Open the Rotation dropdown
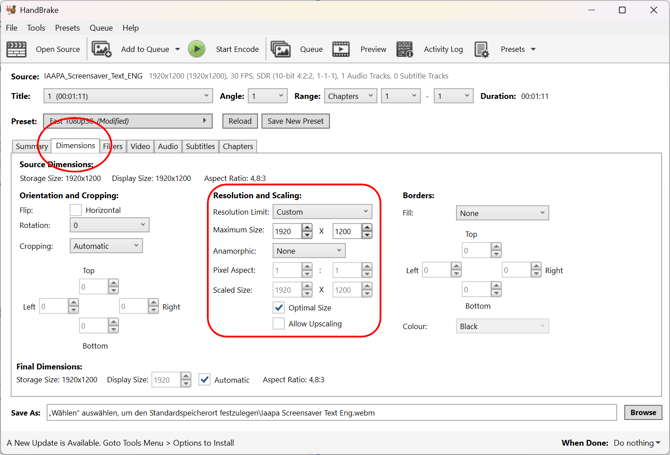Screen dimensions: 670x455 [x=109, y=225]
